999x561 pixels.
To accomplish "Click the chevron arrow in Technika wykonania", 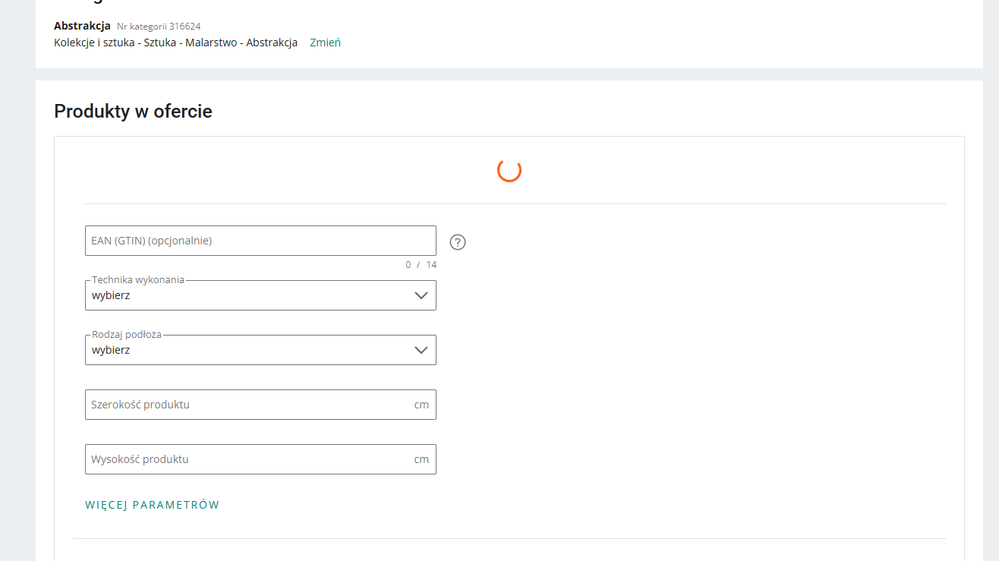I will coord(421,296).
